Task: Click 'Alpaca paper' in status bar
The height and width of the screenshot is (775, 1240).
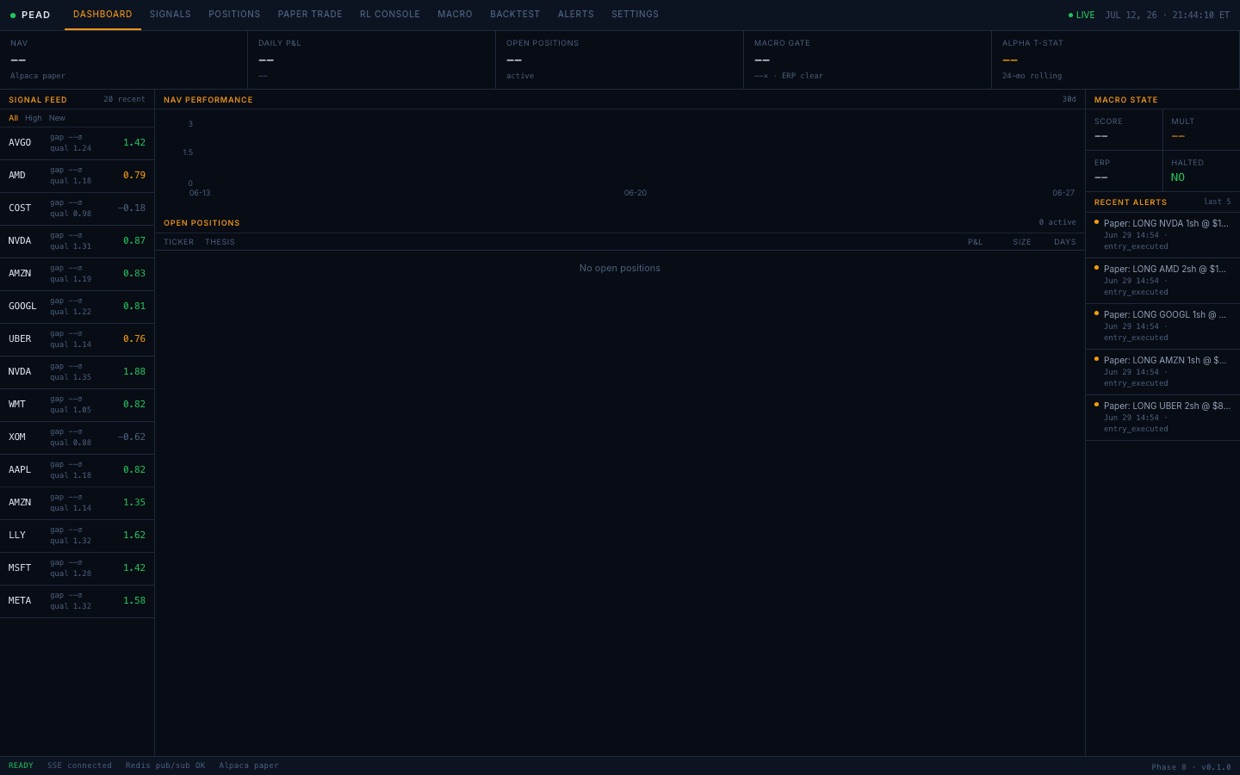Action: coord(249,766)
